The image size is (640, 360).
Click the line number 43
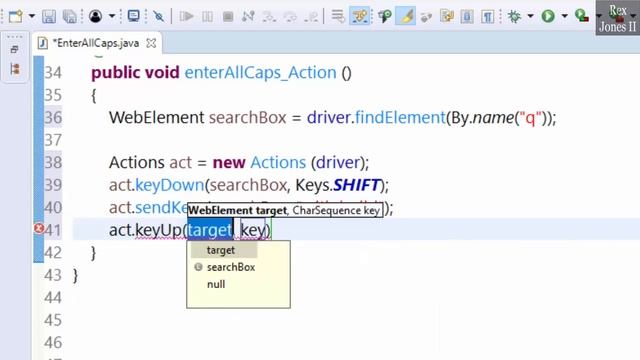53,275
